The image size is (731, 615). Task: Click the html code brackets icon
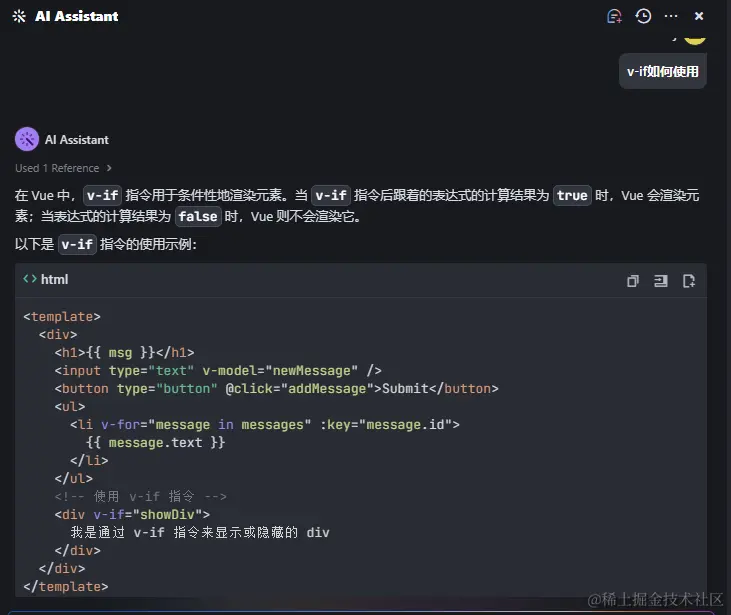[30, 279]
